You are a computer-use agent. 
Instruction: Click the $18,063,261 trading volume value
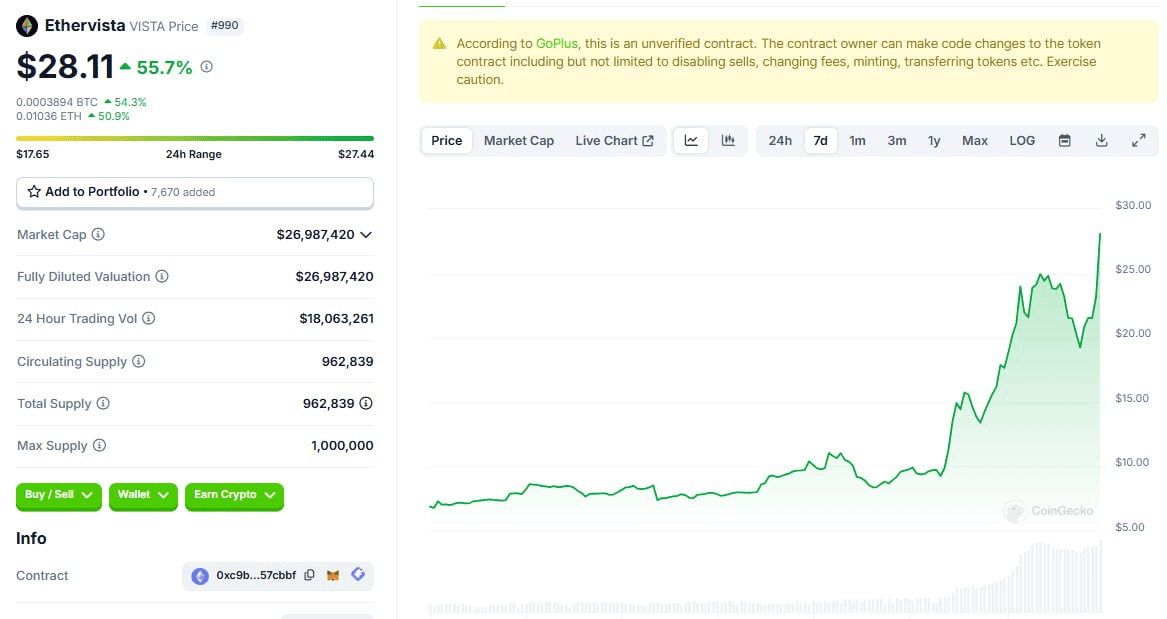(x=336, y=318)
